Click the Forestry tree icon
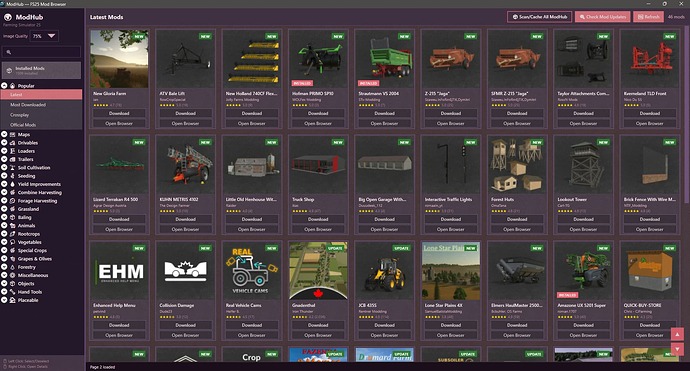This screenshot has height=371, width=690. click(x=12, y=267)
